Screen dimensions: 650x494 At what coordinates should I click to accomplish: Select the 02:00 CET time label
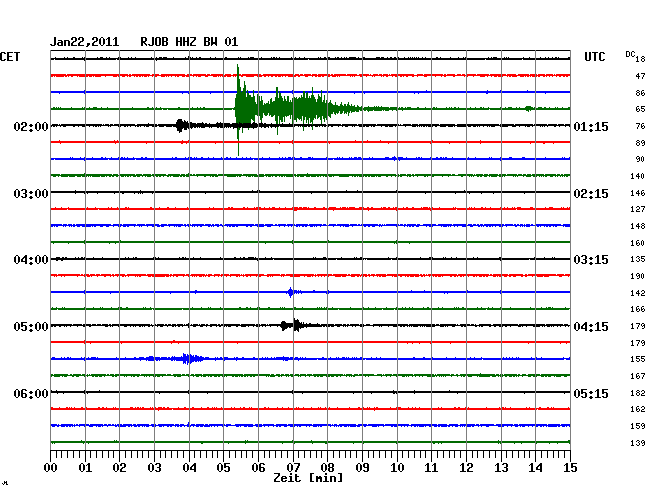(31, 127)
